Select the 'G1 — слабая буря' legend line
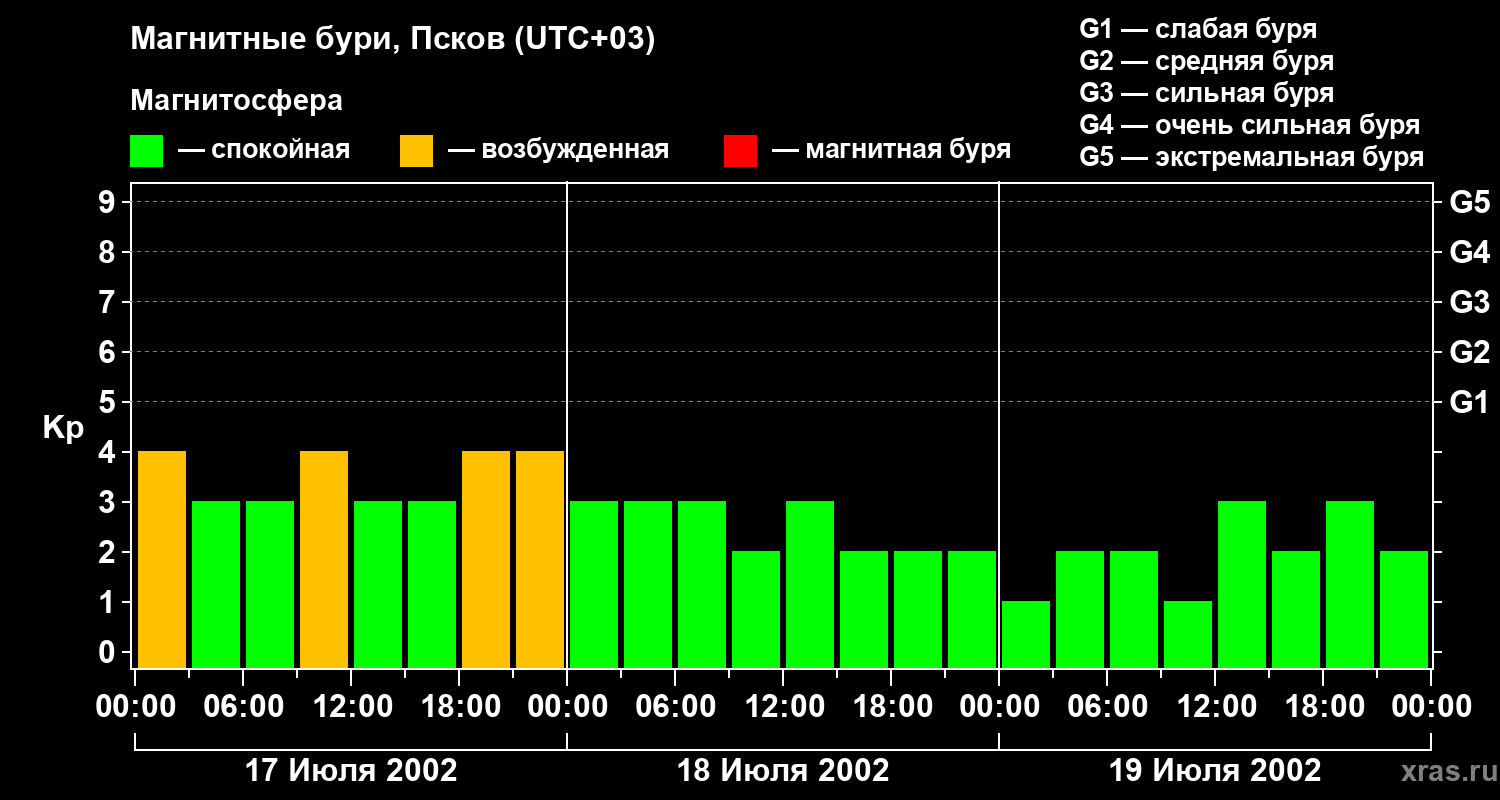1500x800 pixels. click(1198, 29)
